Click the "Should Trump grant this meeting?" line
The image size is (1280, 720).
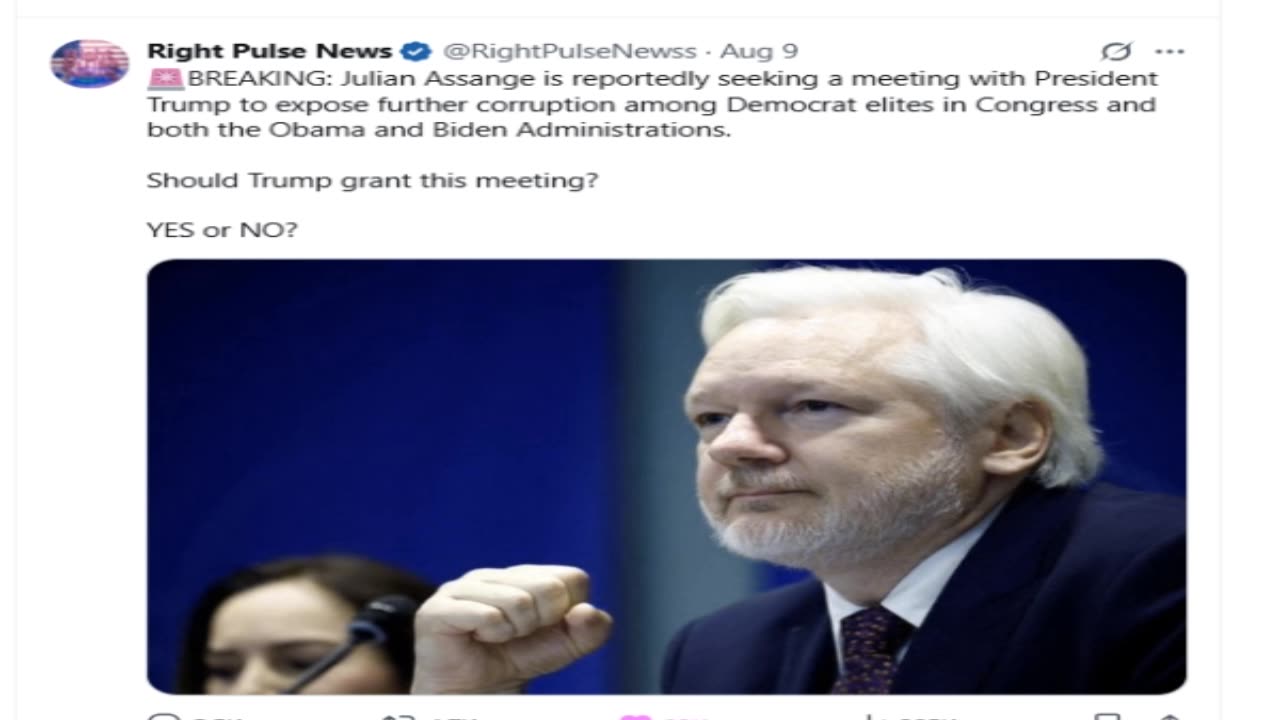pyautogui.click(x=372, y=181)
